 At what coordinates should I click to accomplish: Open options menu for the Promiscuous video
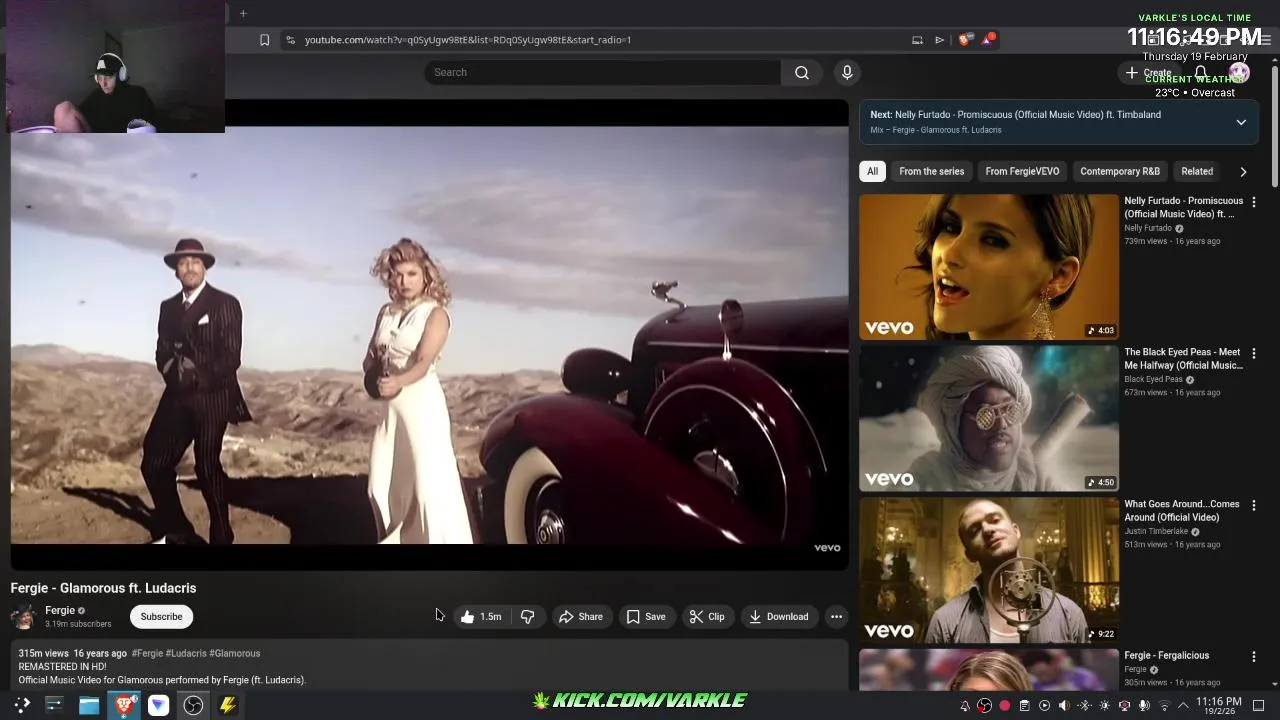click(1253, 202)
